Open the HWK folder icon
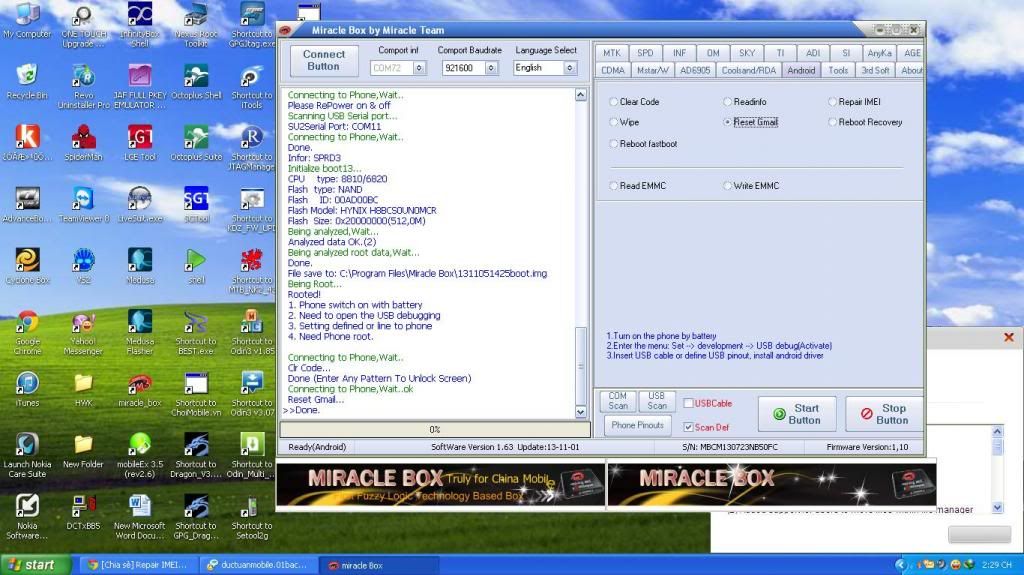This screenshot has width=1024, height=575. [83, 389]
